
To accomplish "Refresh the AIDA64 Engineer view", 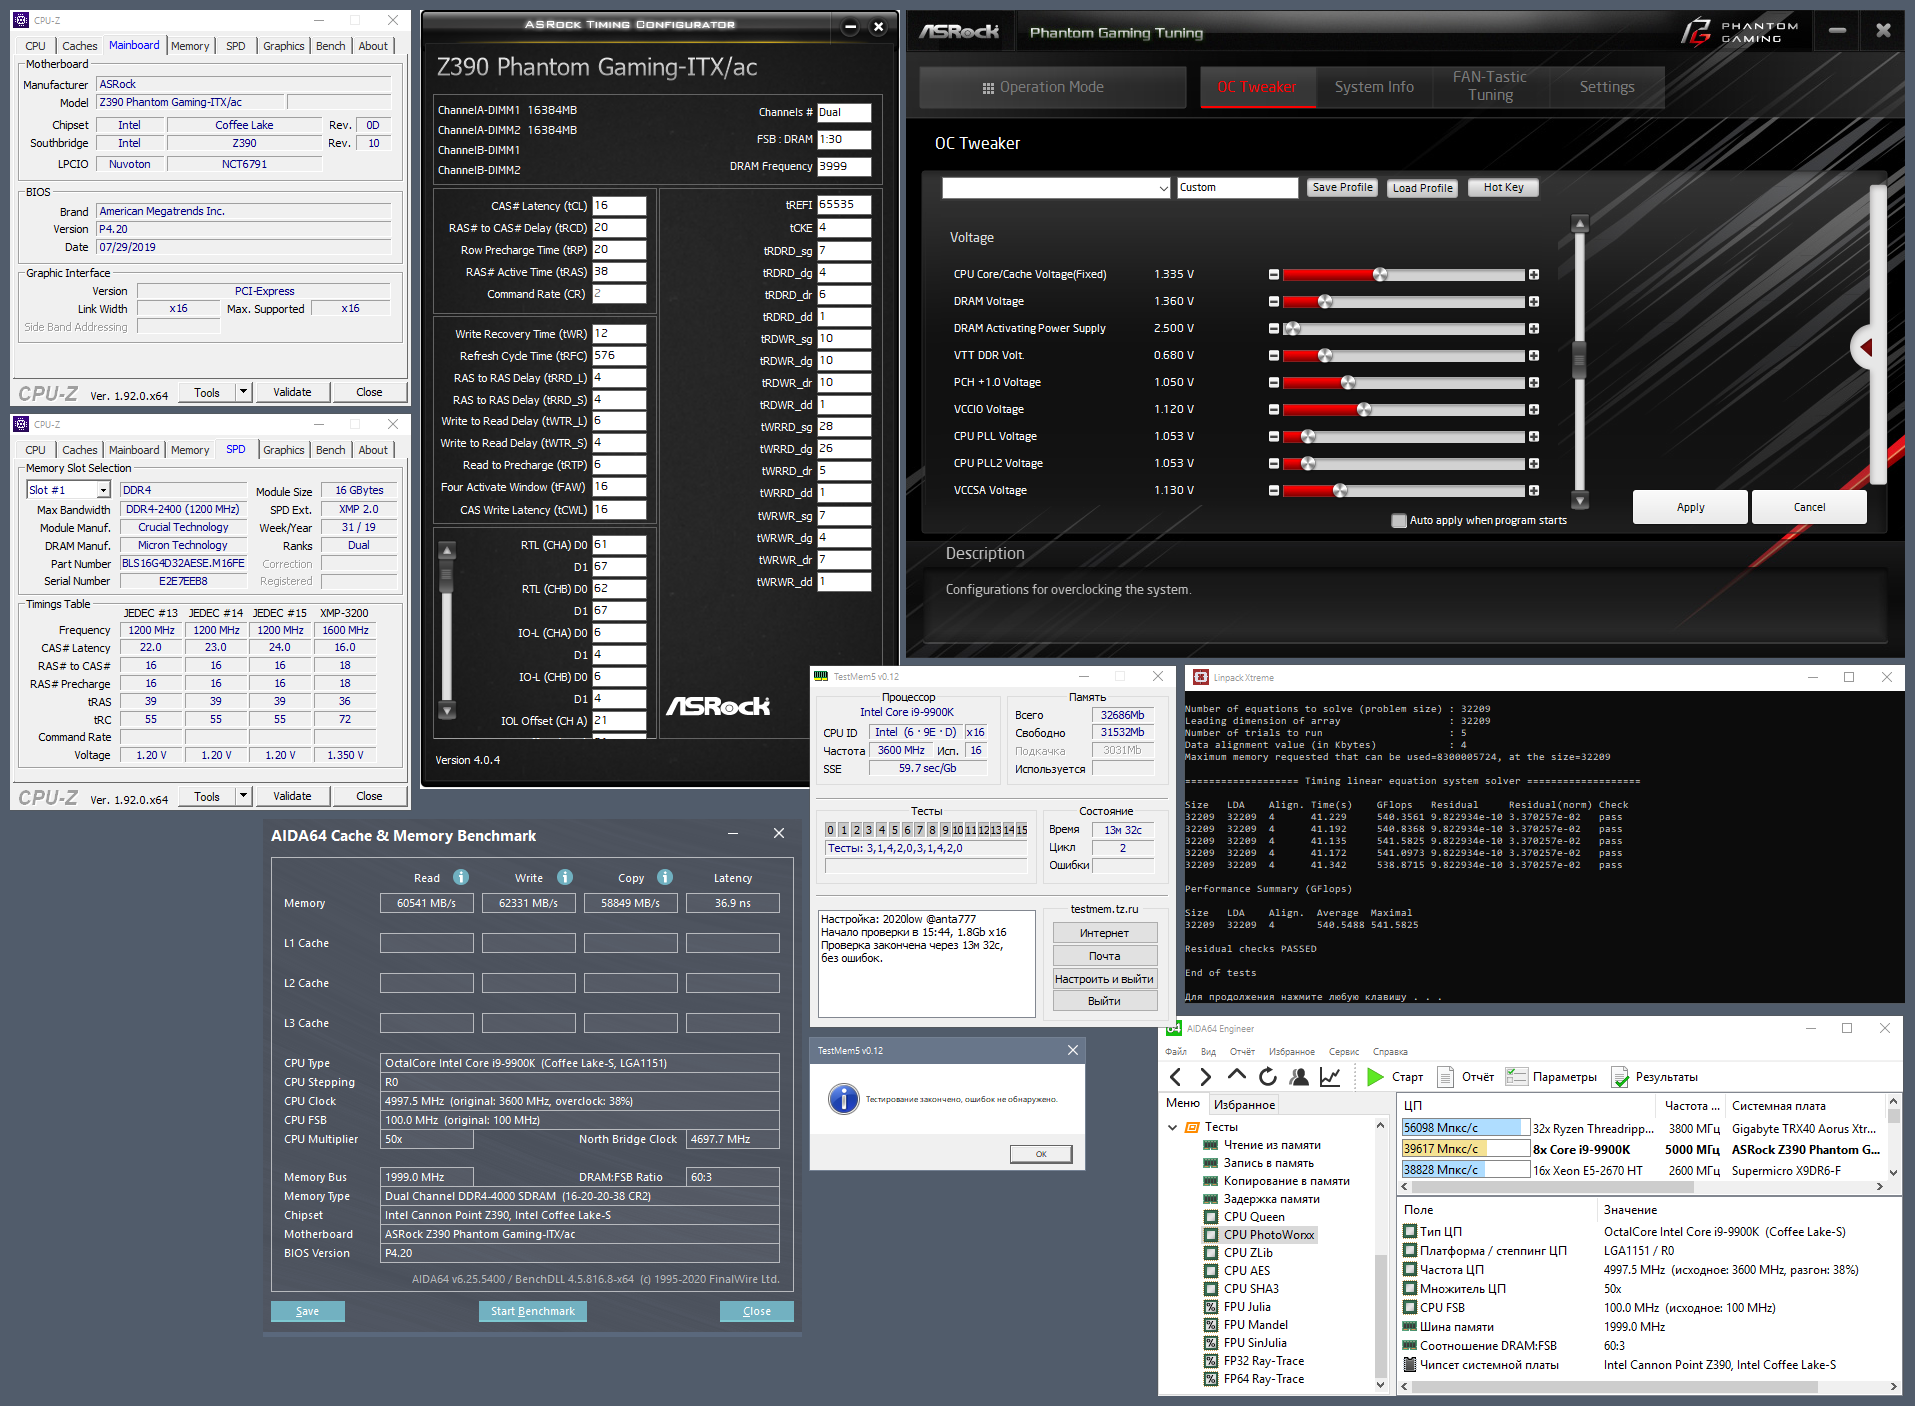I will (1268, 1077).
